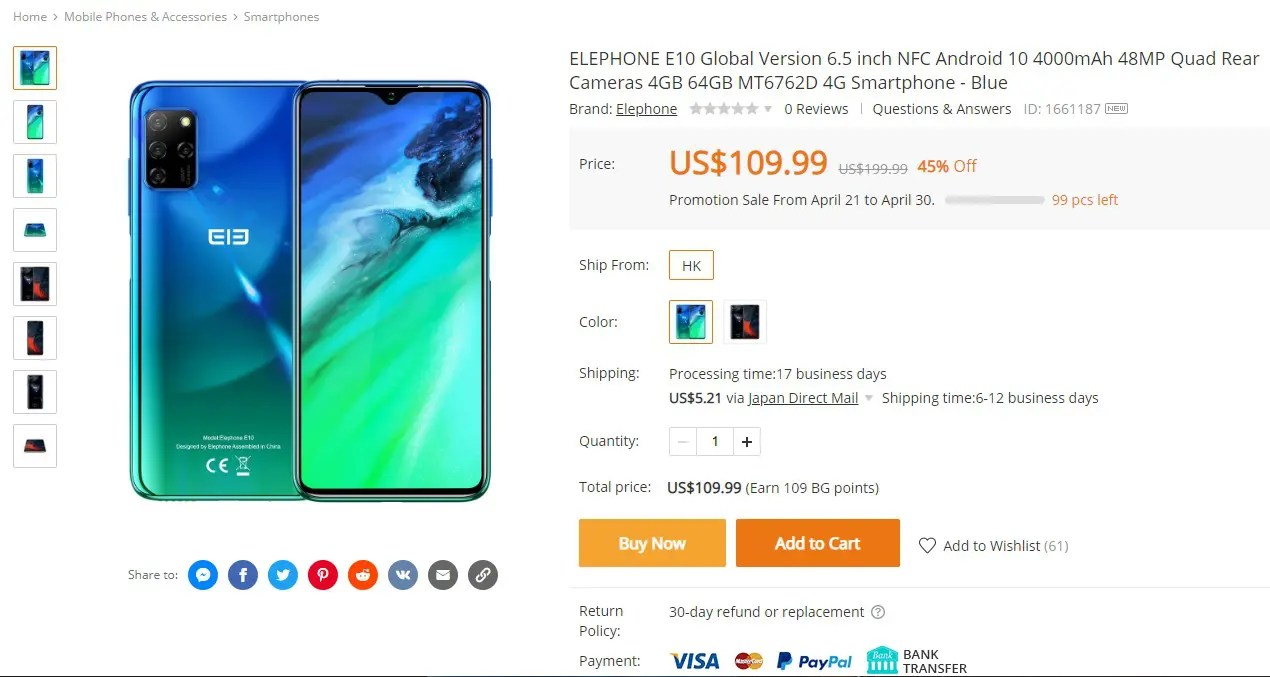
Task: Choose the blue color variant
Action: pos(691,322)
